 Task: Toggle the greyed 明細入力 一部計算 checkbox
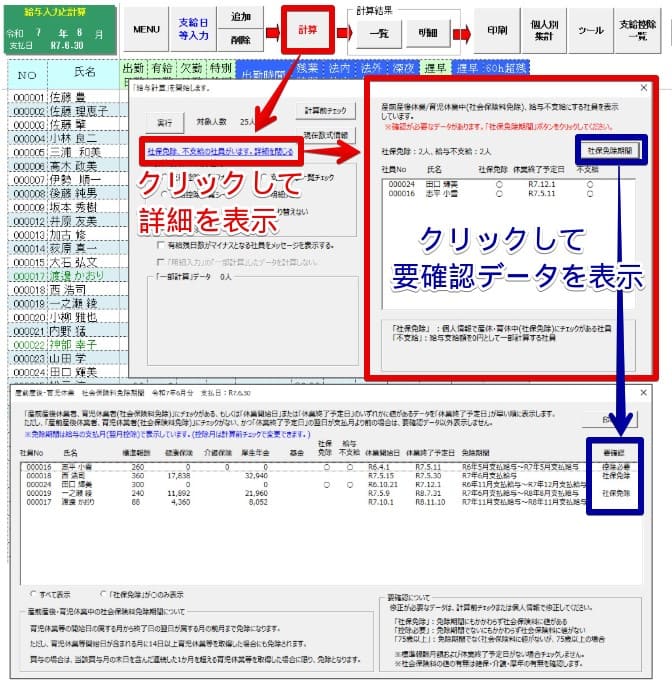tap(160, 262)
